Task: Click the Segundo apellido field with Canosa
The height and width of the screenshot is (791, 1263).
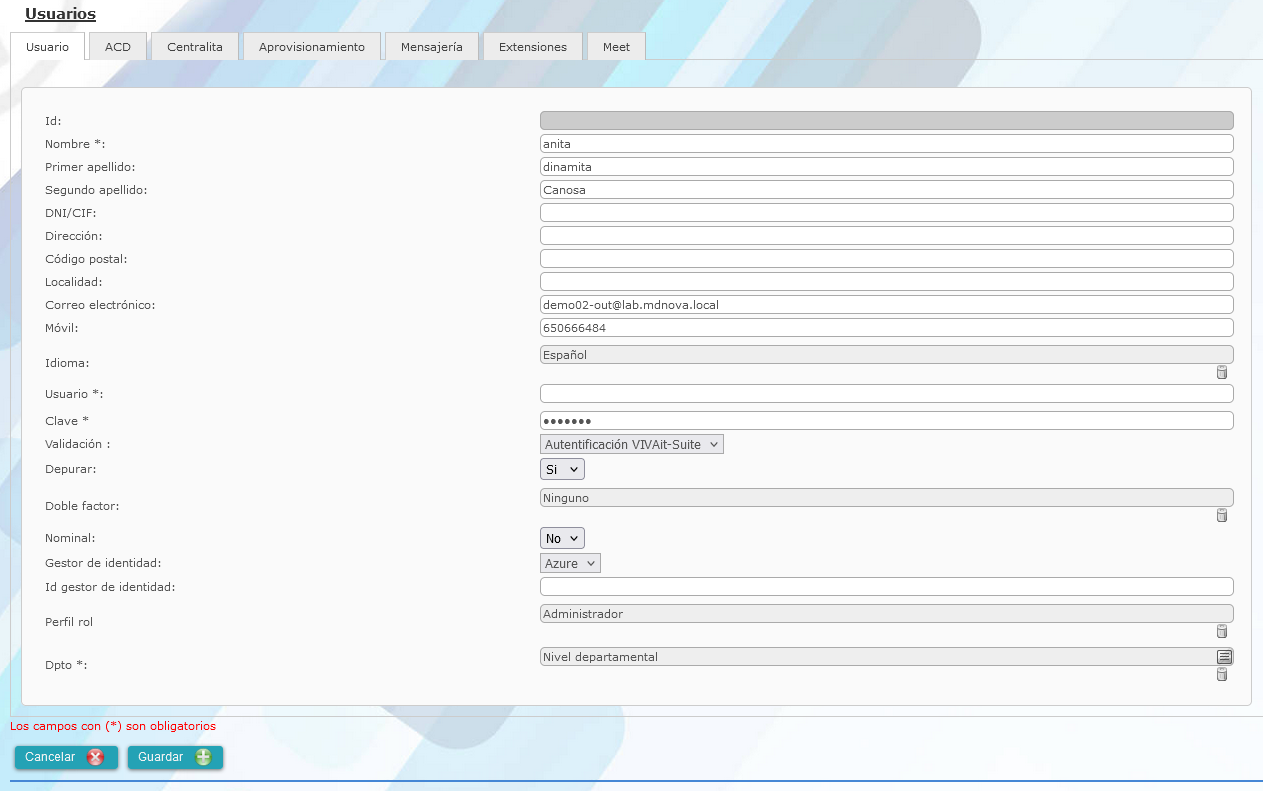Action: pos(886,190)
